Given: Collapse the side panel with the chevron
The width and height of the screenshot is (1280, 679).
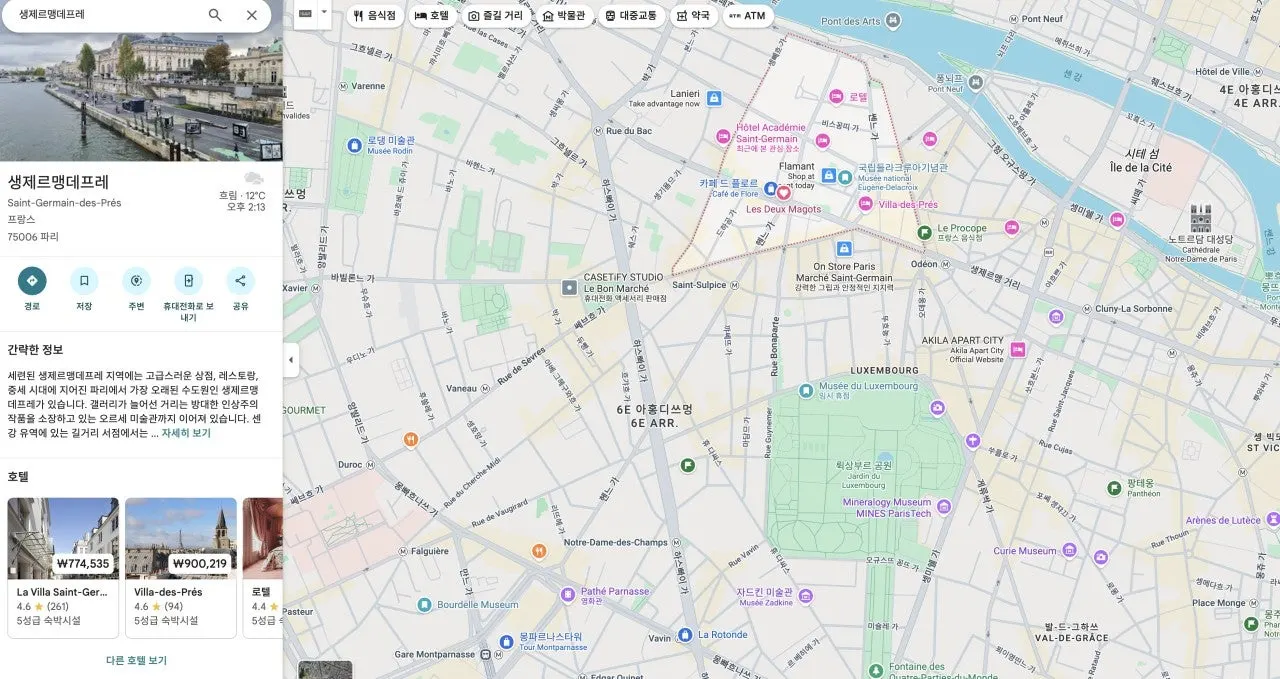Looking at the screenshot, I should [x=290, y=359].
